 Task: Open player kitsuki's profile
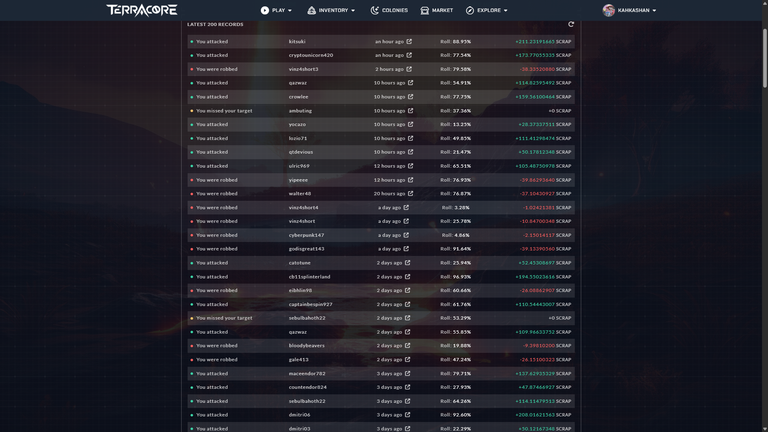tap(297, 42)
